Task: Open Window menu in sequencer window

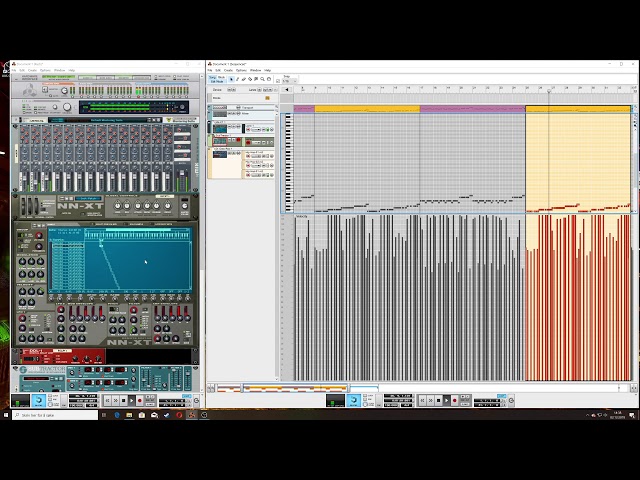Action: point(256,70)
